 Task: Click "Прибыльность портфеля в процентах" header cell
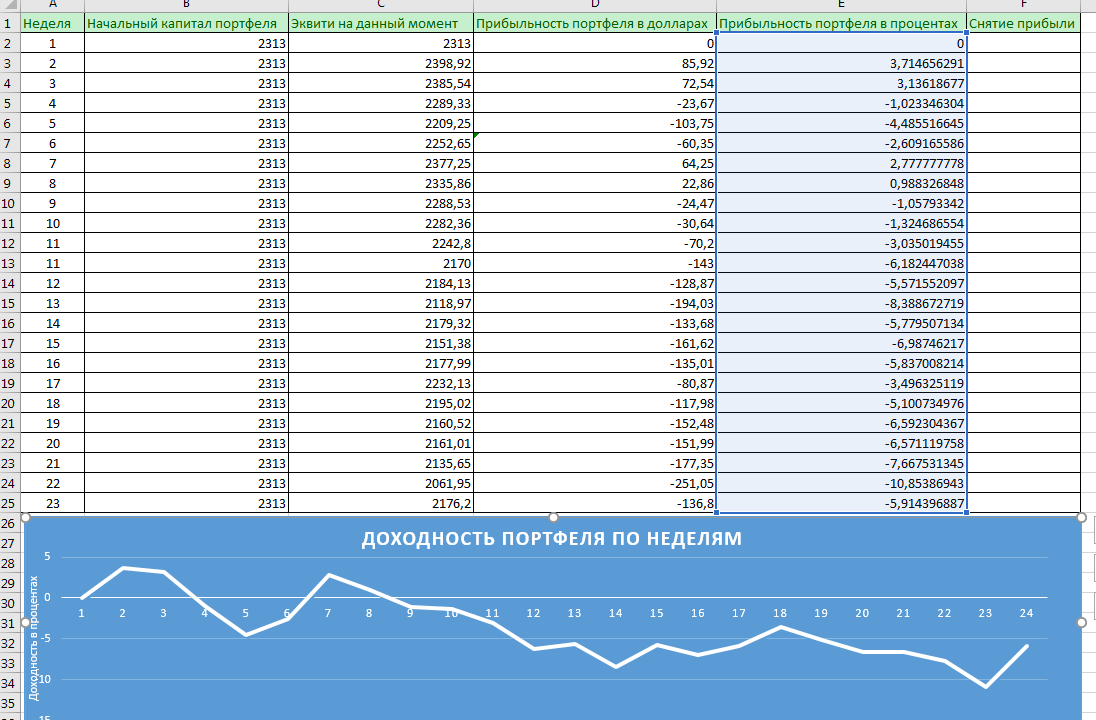[841, 23]
